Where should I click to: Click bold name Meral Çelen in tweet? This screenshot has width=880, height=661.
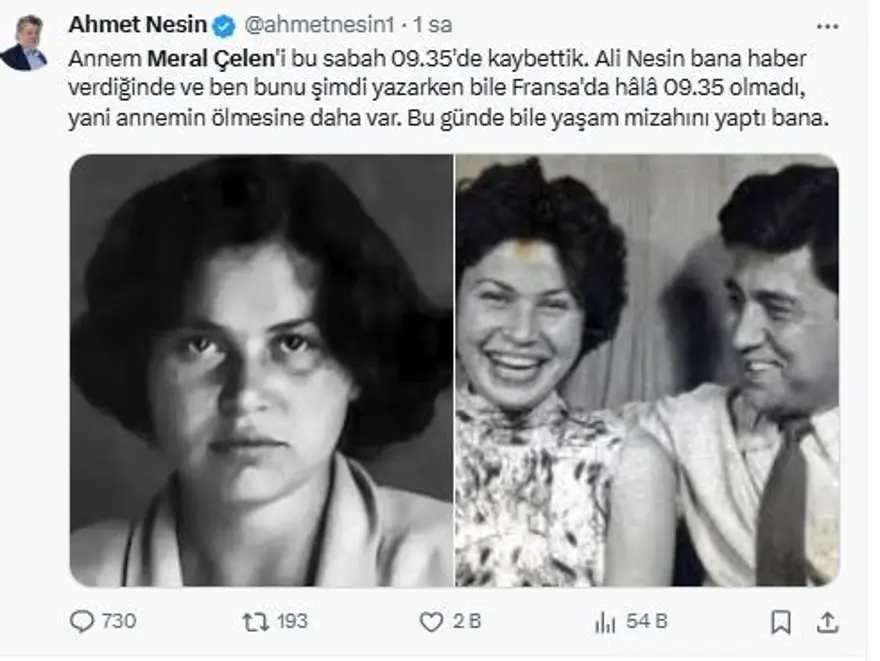pyautogui.click(x=210, y=58)
